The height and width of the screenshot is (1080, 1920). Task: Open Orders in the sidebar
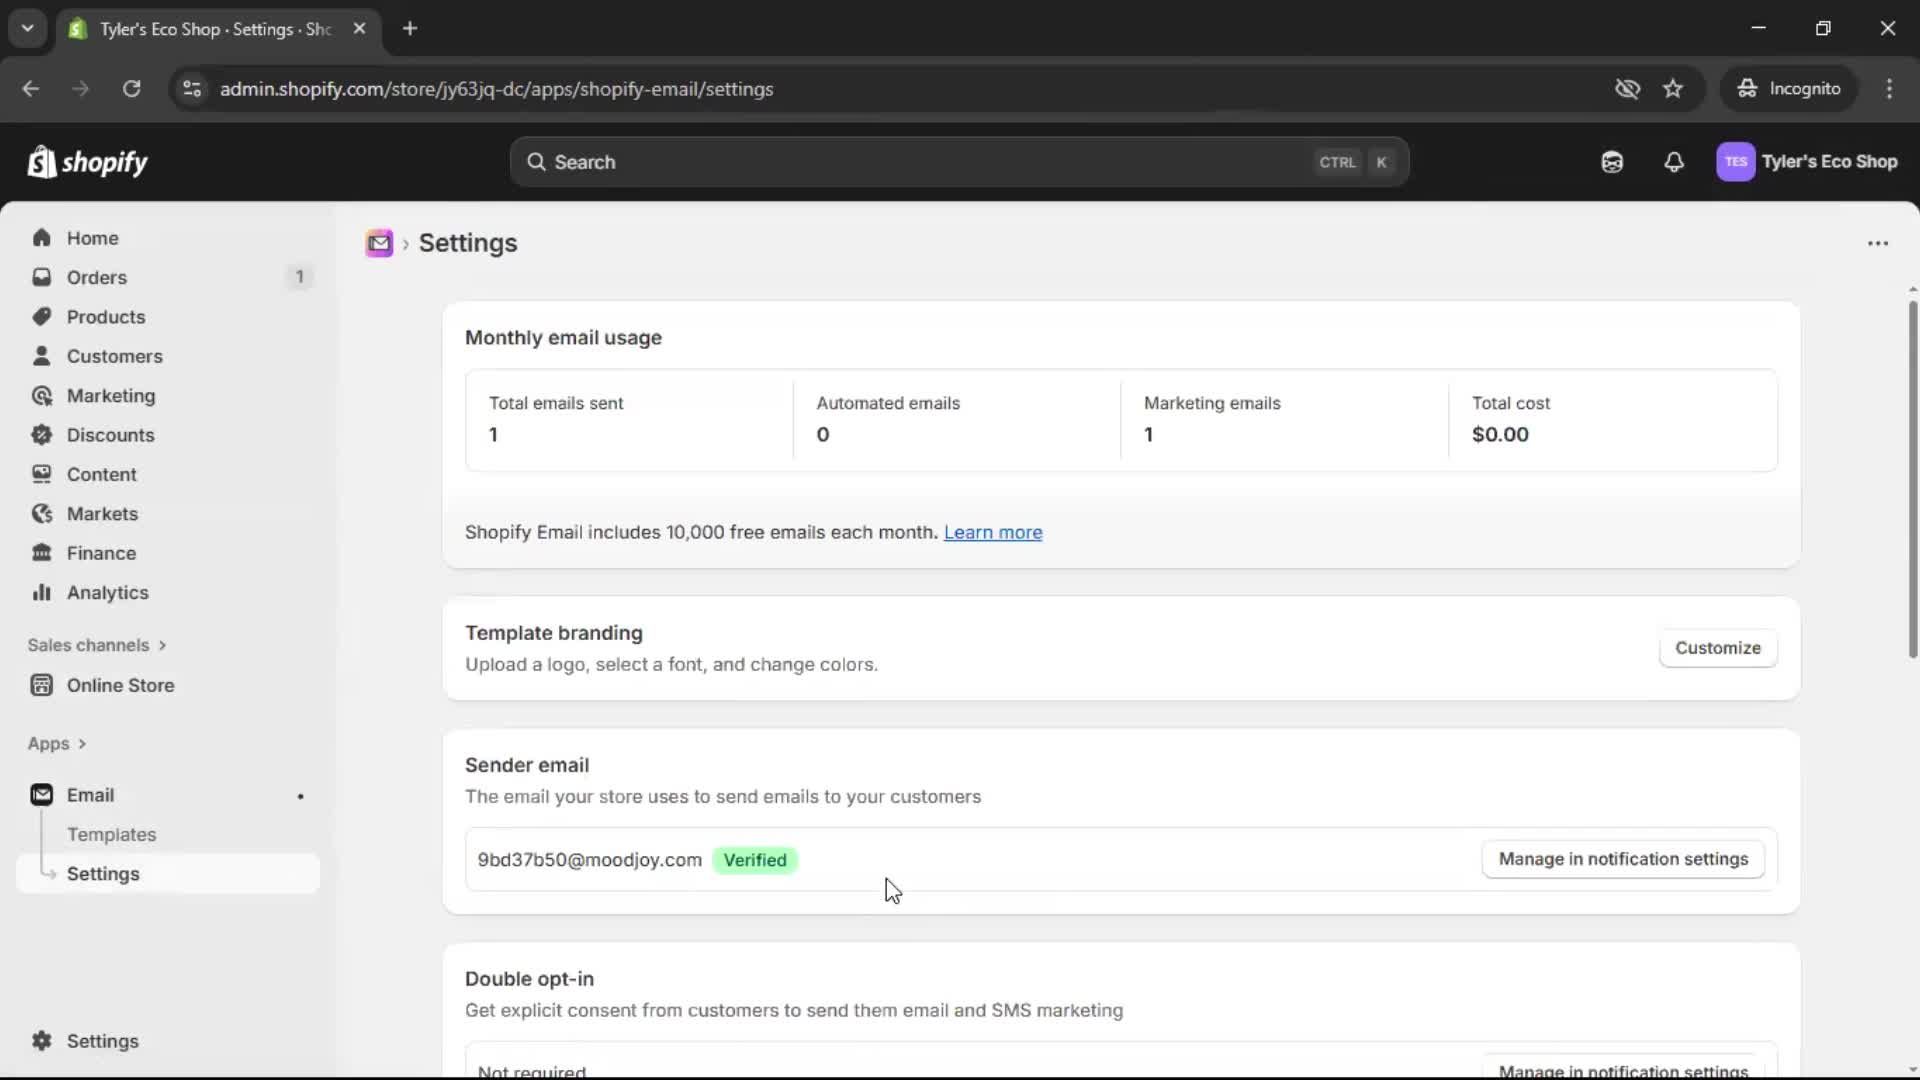click(x=96, y=277)
